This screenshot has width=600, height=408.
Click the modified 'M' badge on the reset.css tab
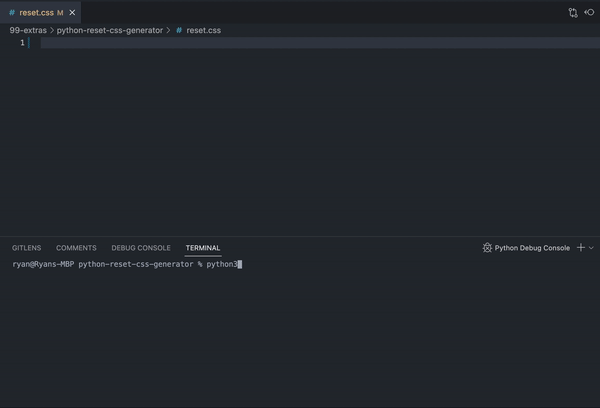click(x=60, y=13)
